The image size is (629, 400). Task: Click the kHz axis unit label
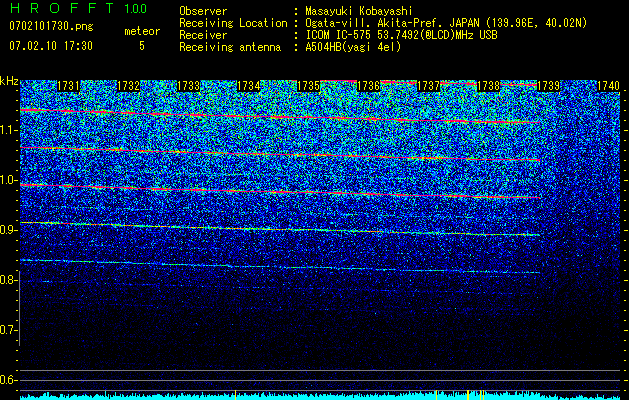9,81
